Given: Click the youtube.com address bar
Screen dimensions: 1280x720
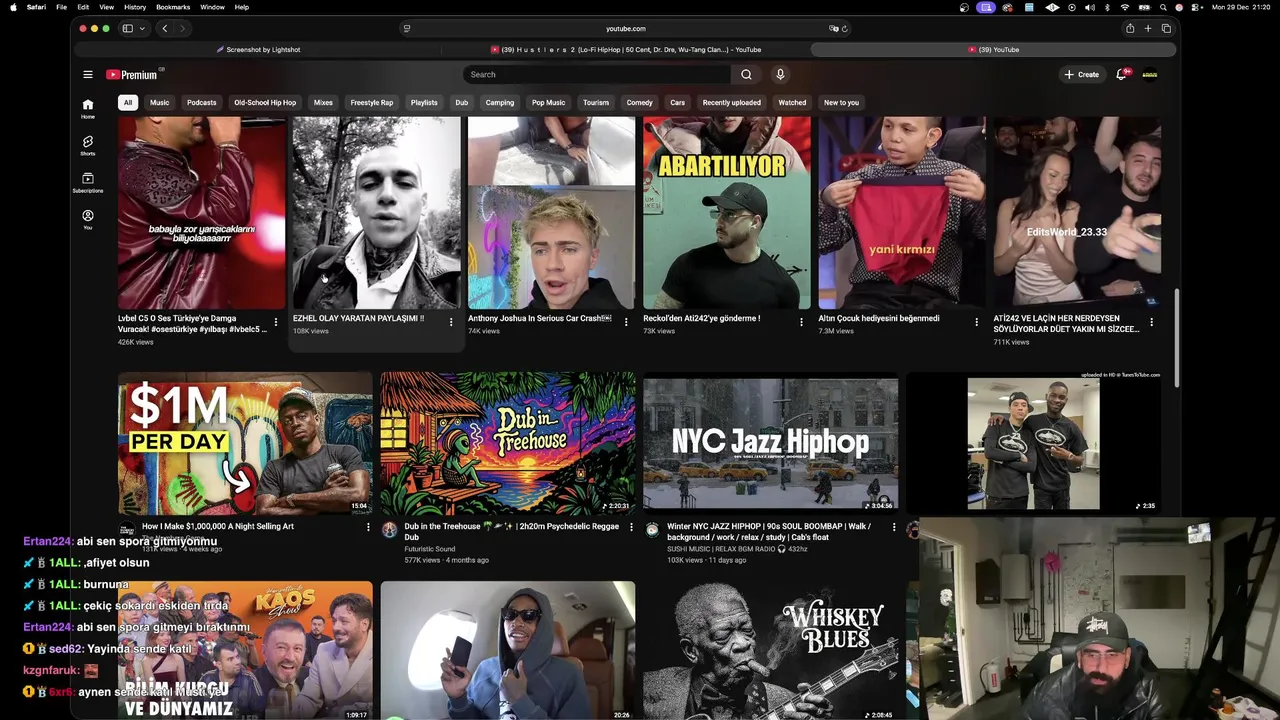Looking at the screenshot, I should point(625,28).
